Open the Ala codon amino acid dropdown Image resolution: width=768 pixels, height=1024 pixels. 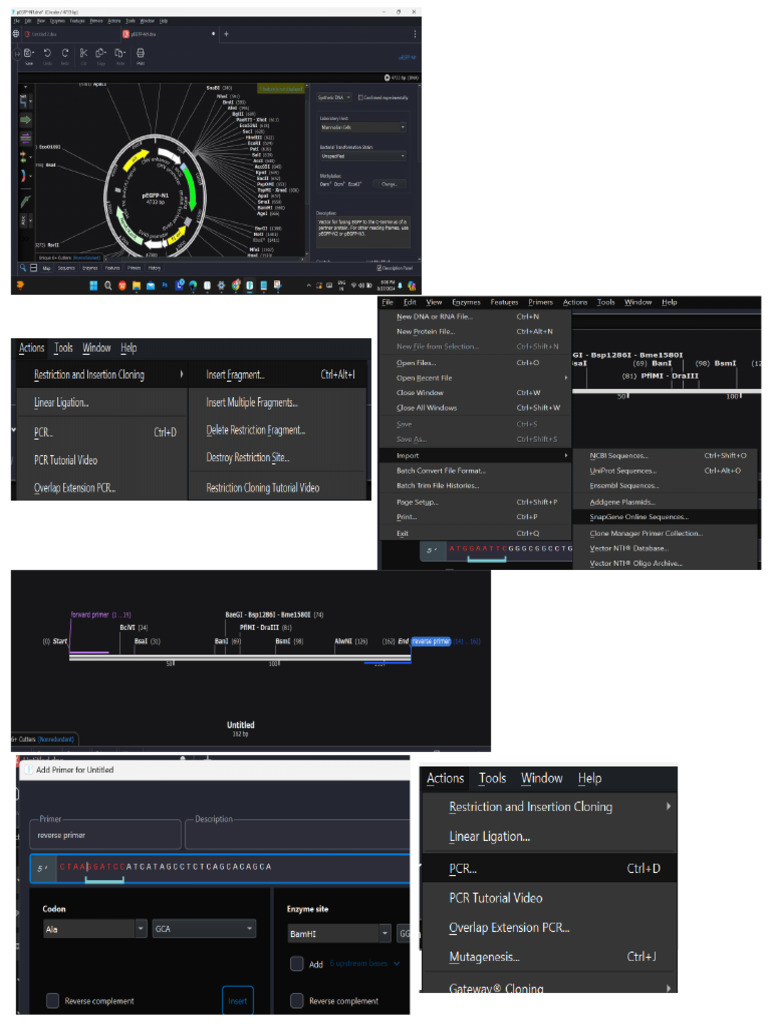(x=95, y=929)
